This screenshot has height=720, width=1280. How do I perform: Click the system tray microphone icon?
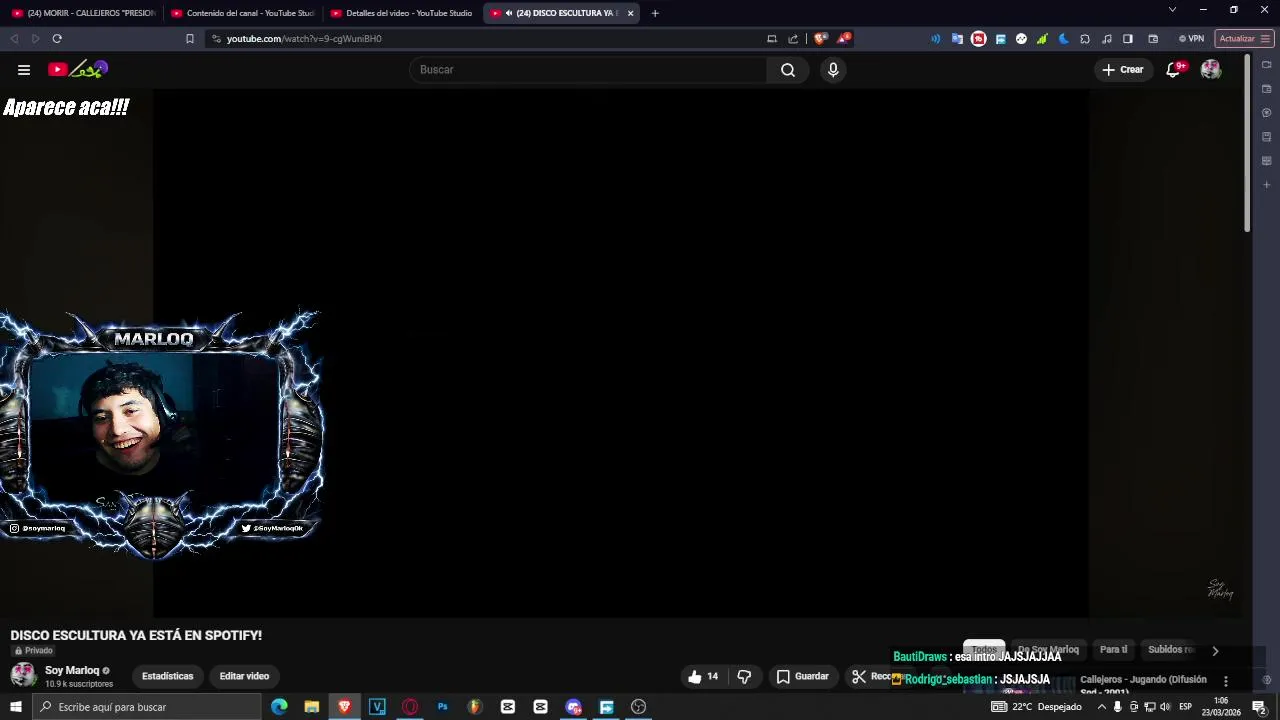coord(1117,707)
